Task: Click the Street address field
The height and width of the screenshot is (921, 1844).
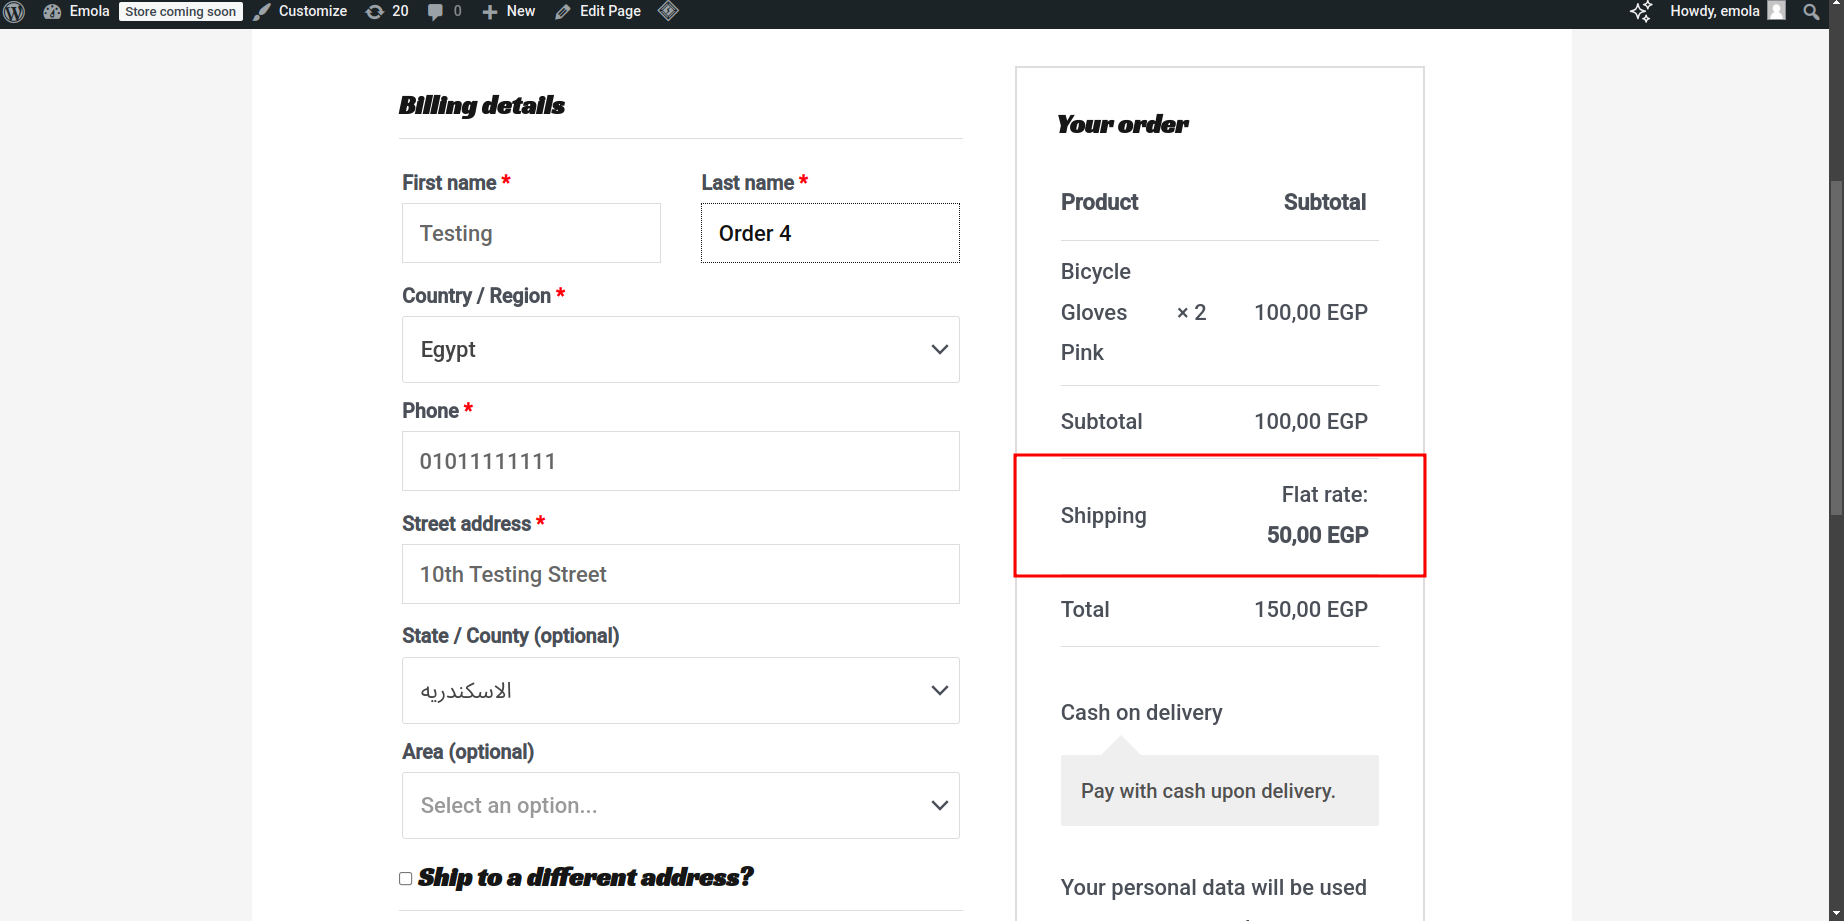Action: 681,574
